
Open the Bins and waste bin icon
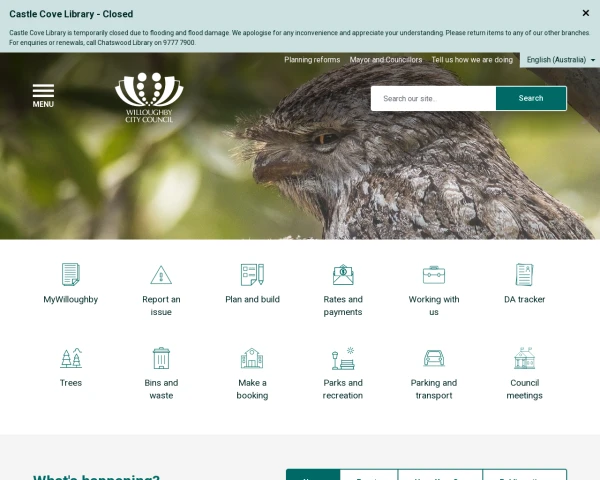coord(161,358)
